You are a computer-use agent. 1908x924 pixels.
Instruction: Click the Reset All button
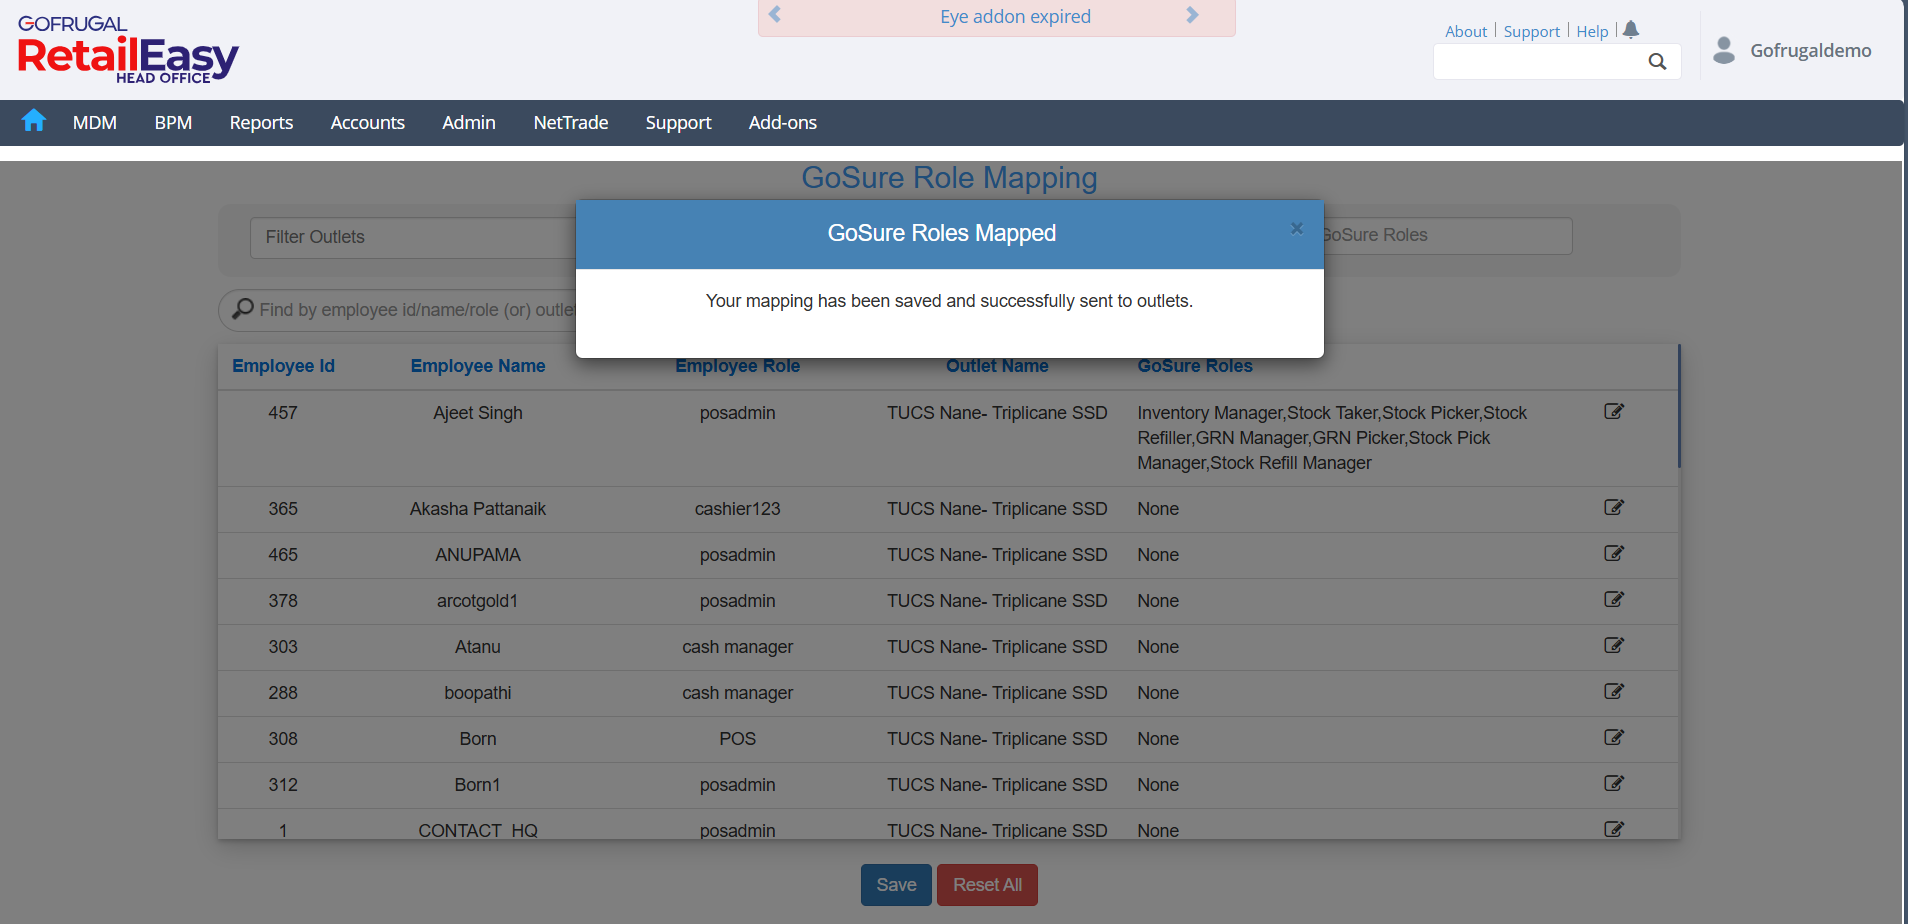(987, 885)
